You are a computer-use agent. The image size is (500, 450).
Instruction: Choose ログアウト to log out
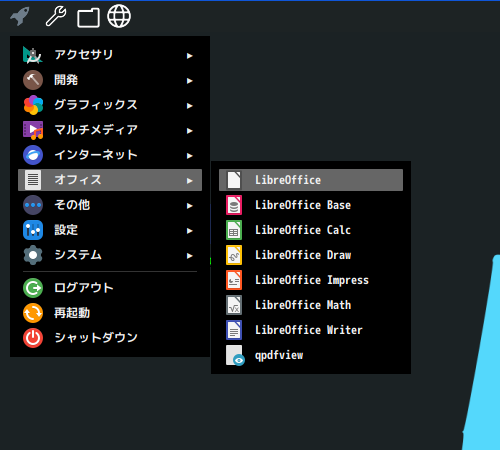110,288
